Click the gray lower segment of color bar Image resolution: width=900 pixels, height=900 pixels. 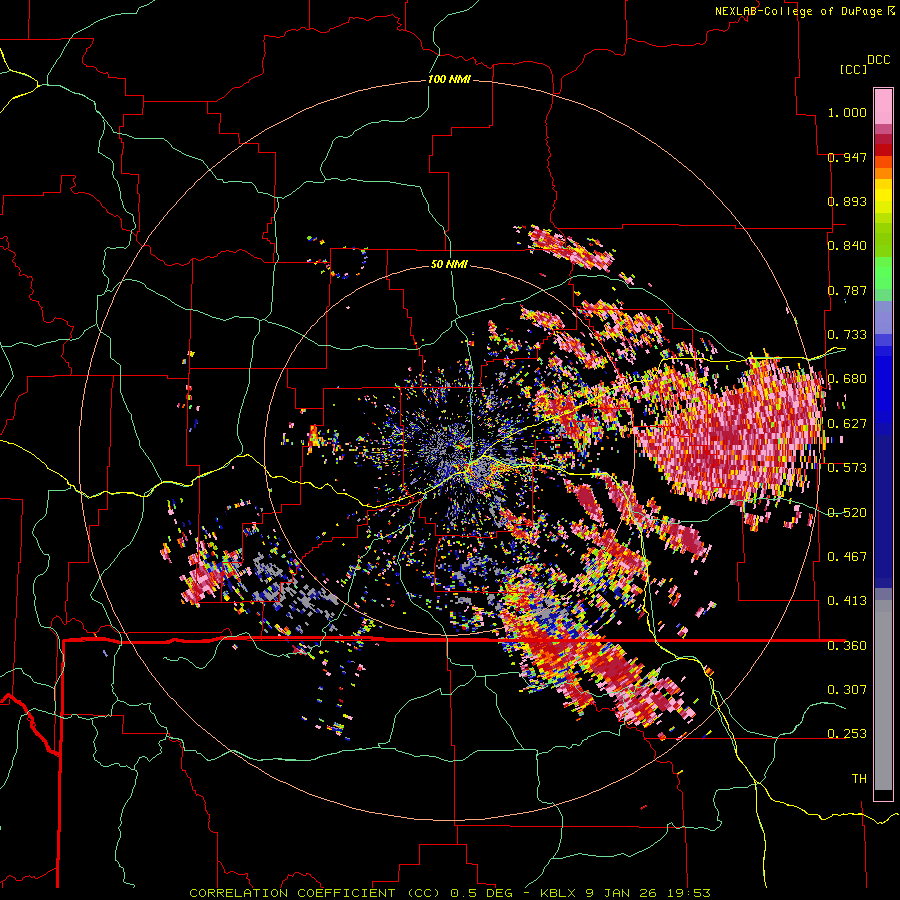883,695
